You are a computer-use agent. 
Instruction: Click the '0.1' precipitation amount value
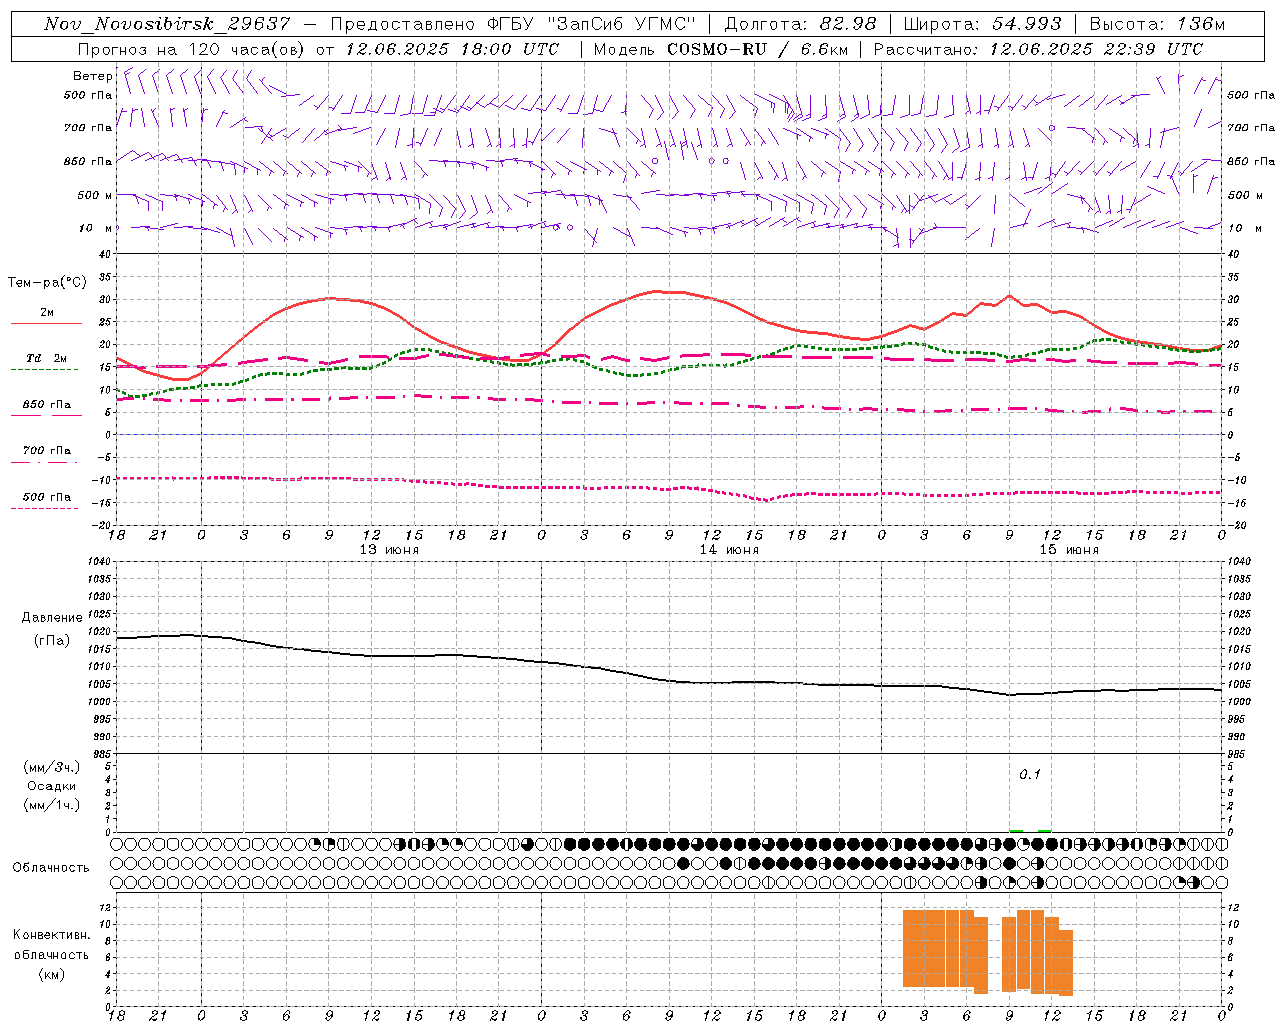tap(1030, 775)
